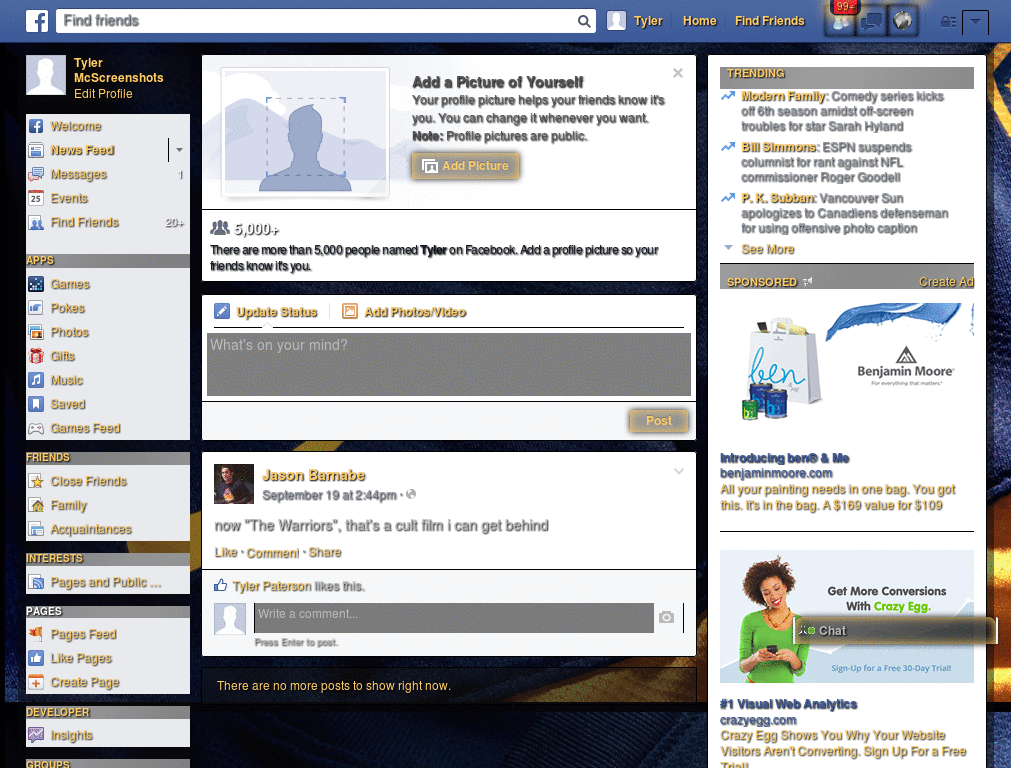Click Create Ad link

(946, 282)
